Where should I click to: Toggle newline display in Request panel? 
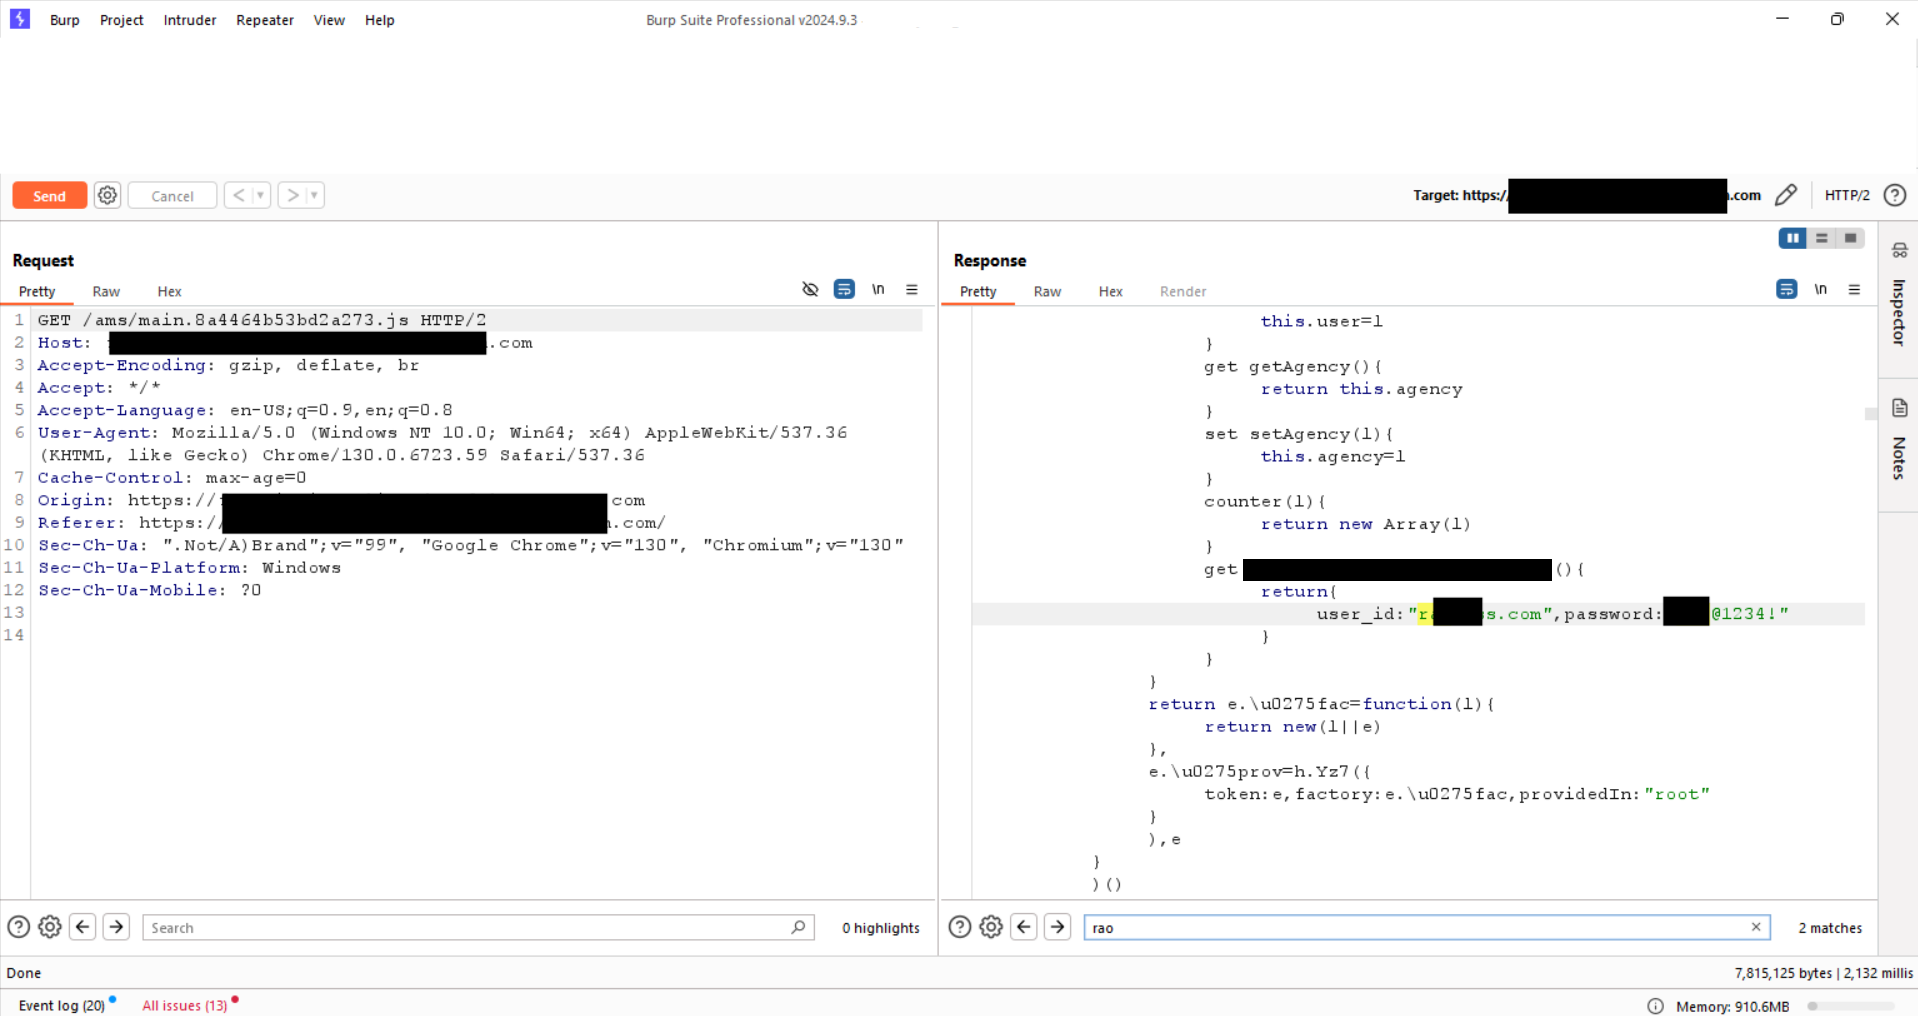pyautogui.click(x=878, y=289)
